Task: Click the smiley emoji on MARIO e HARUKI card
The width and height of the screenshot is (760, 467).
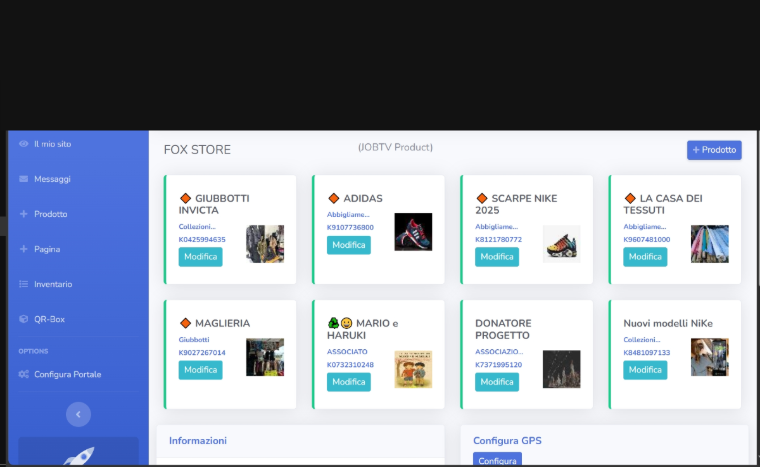Action: coord(346,323)
